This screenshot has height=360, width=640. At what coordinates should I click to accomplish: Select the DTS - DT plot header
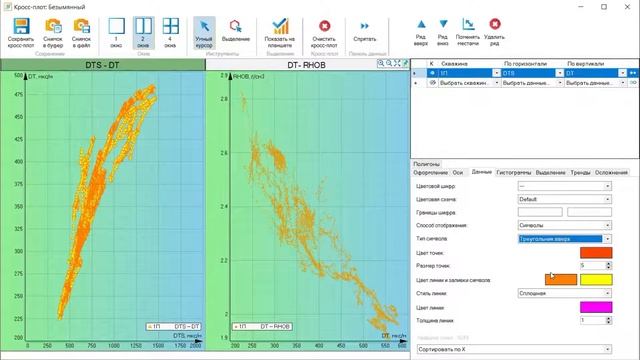point(102,65)
